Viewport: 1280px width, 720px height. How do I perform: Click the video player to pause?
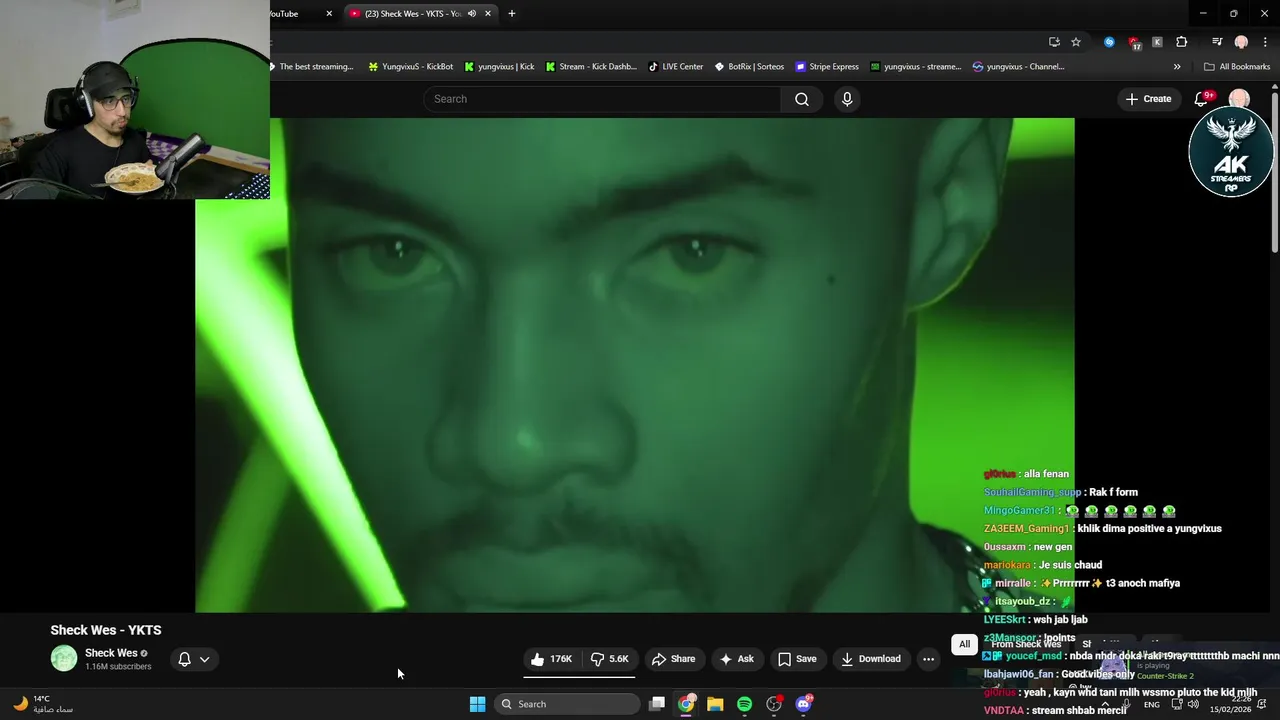[635, 365]
